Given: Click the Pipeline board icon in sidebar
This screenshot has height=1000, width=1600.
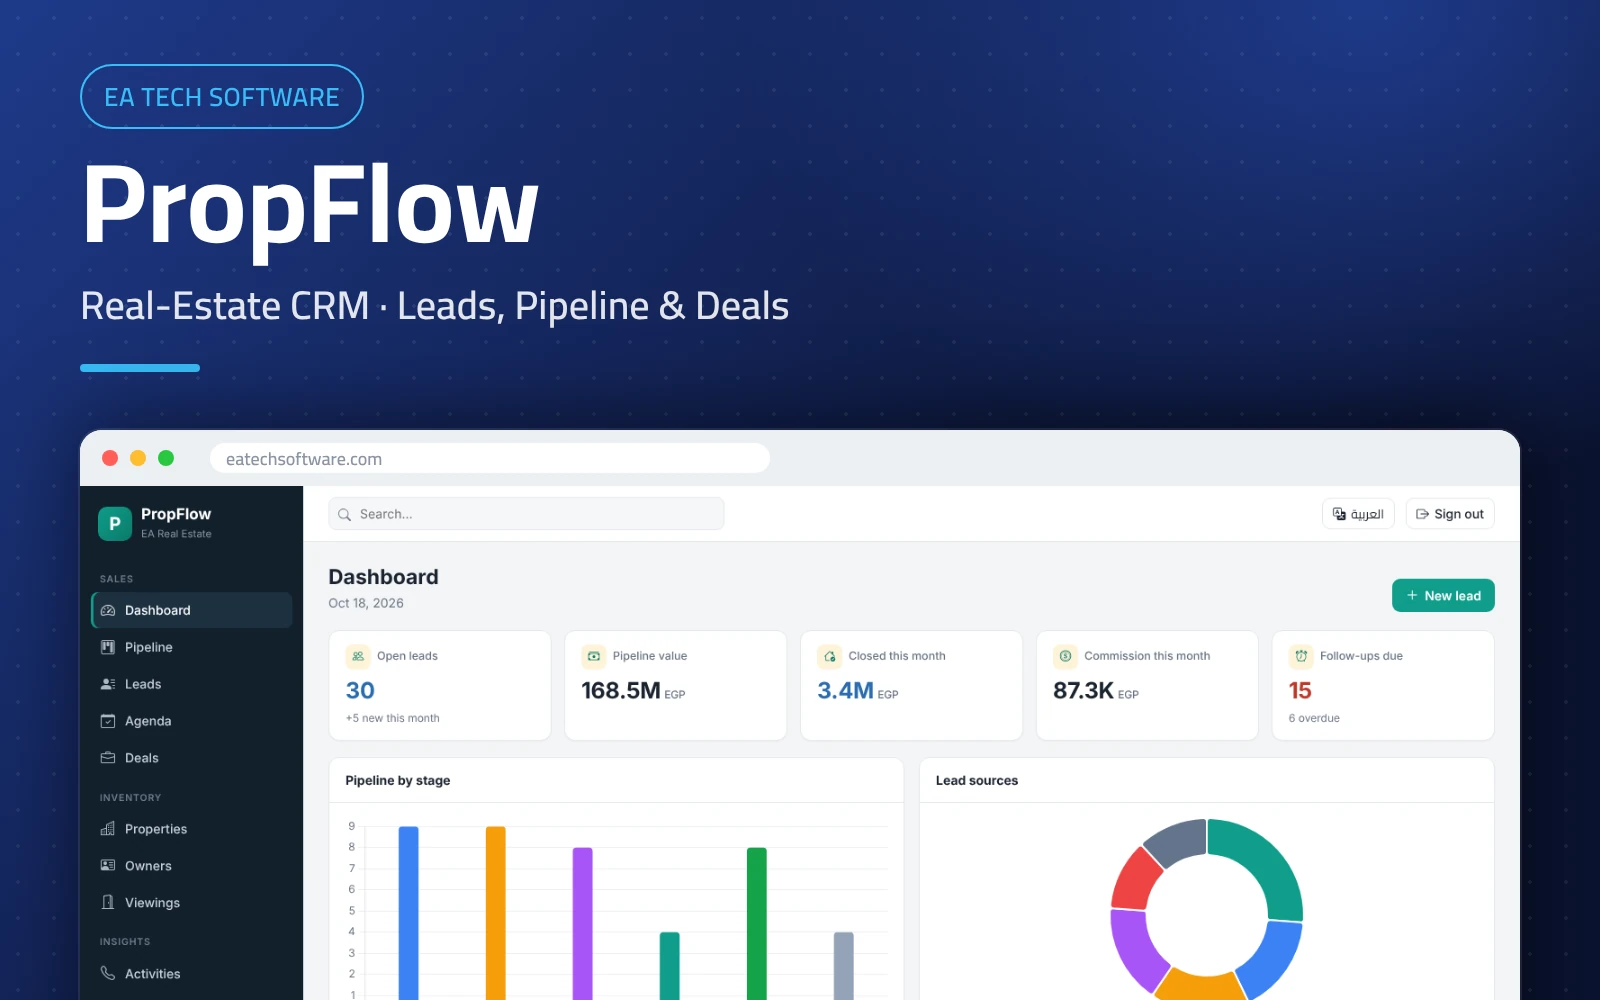Looking at the screenshot, I should (108, 647).
